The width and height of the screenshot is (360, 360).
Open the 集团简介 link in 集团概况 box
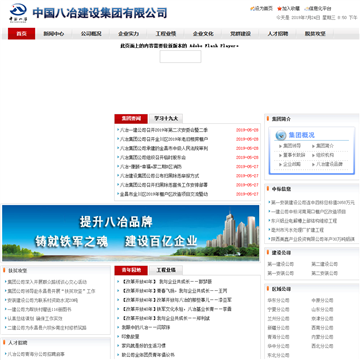tap(325, 146)
